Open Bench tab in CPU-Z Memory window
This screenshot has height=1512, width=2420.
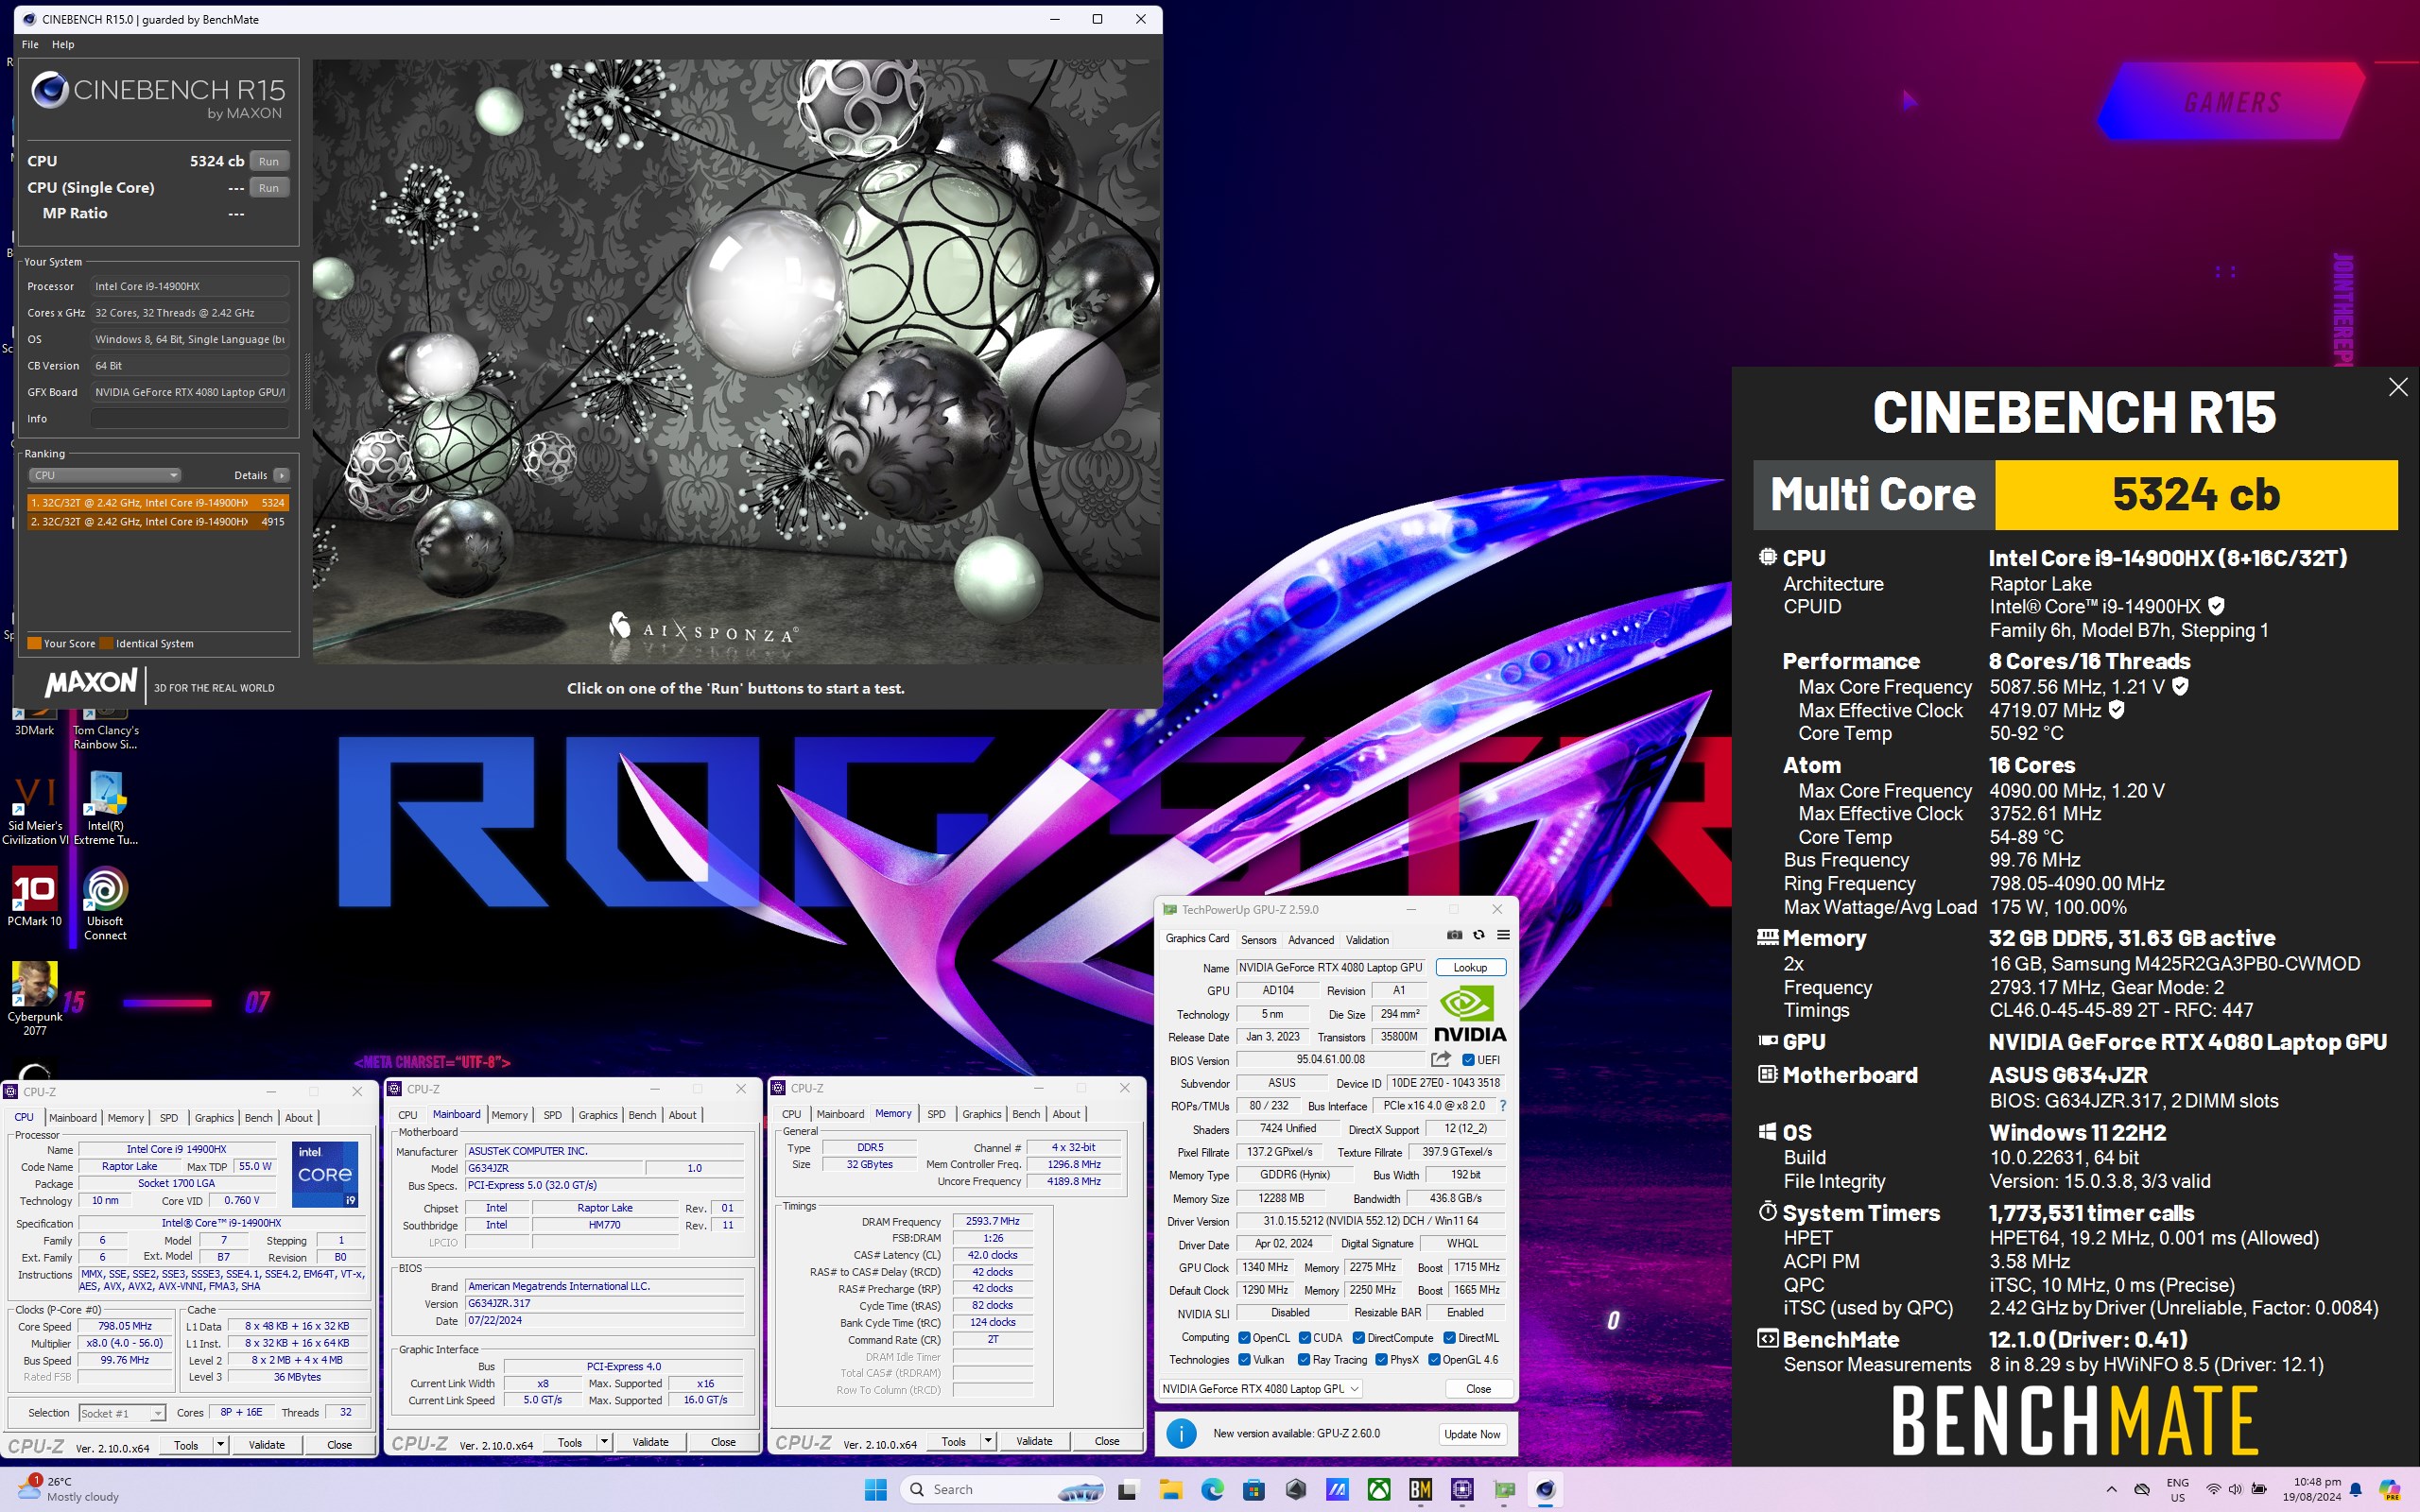[1025, 1113]
